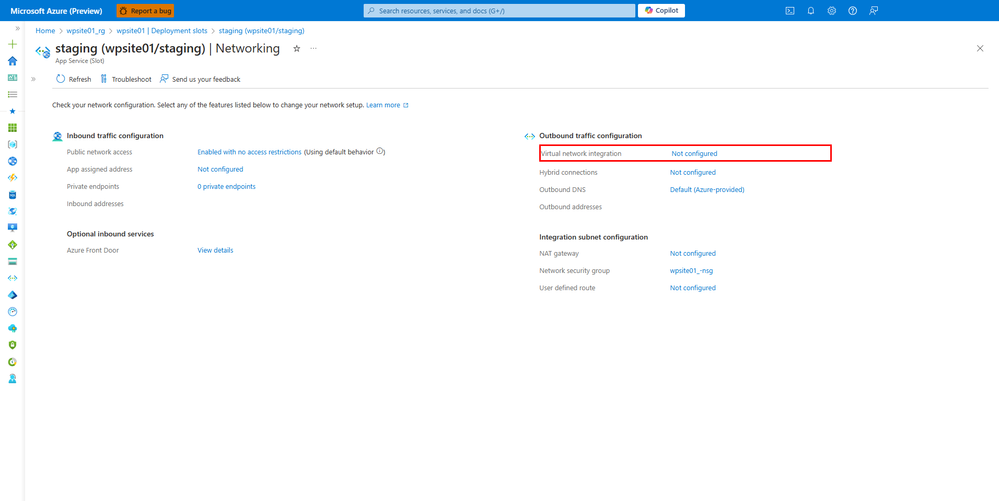Click the Outbound addresses label
The height and width of the screenshot is (501, 999).
pyautogui.click(x=570, y=207)
